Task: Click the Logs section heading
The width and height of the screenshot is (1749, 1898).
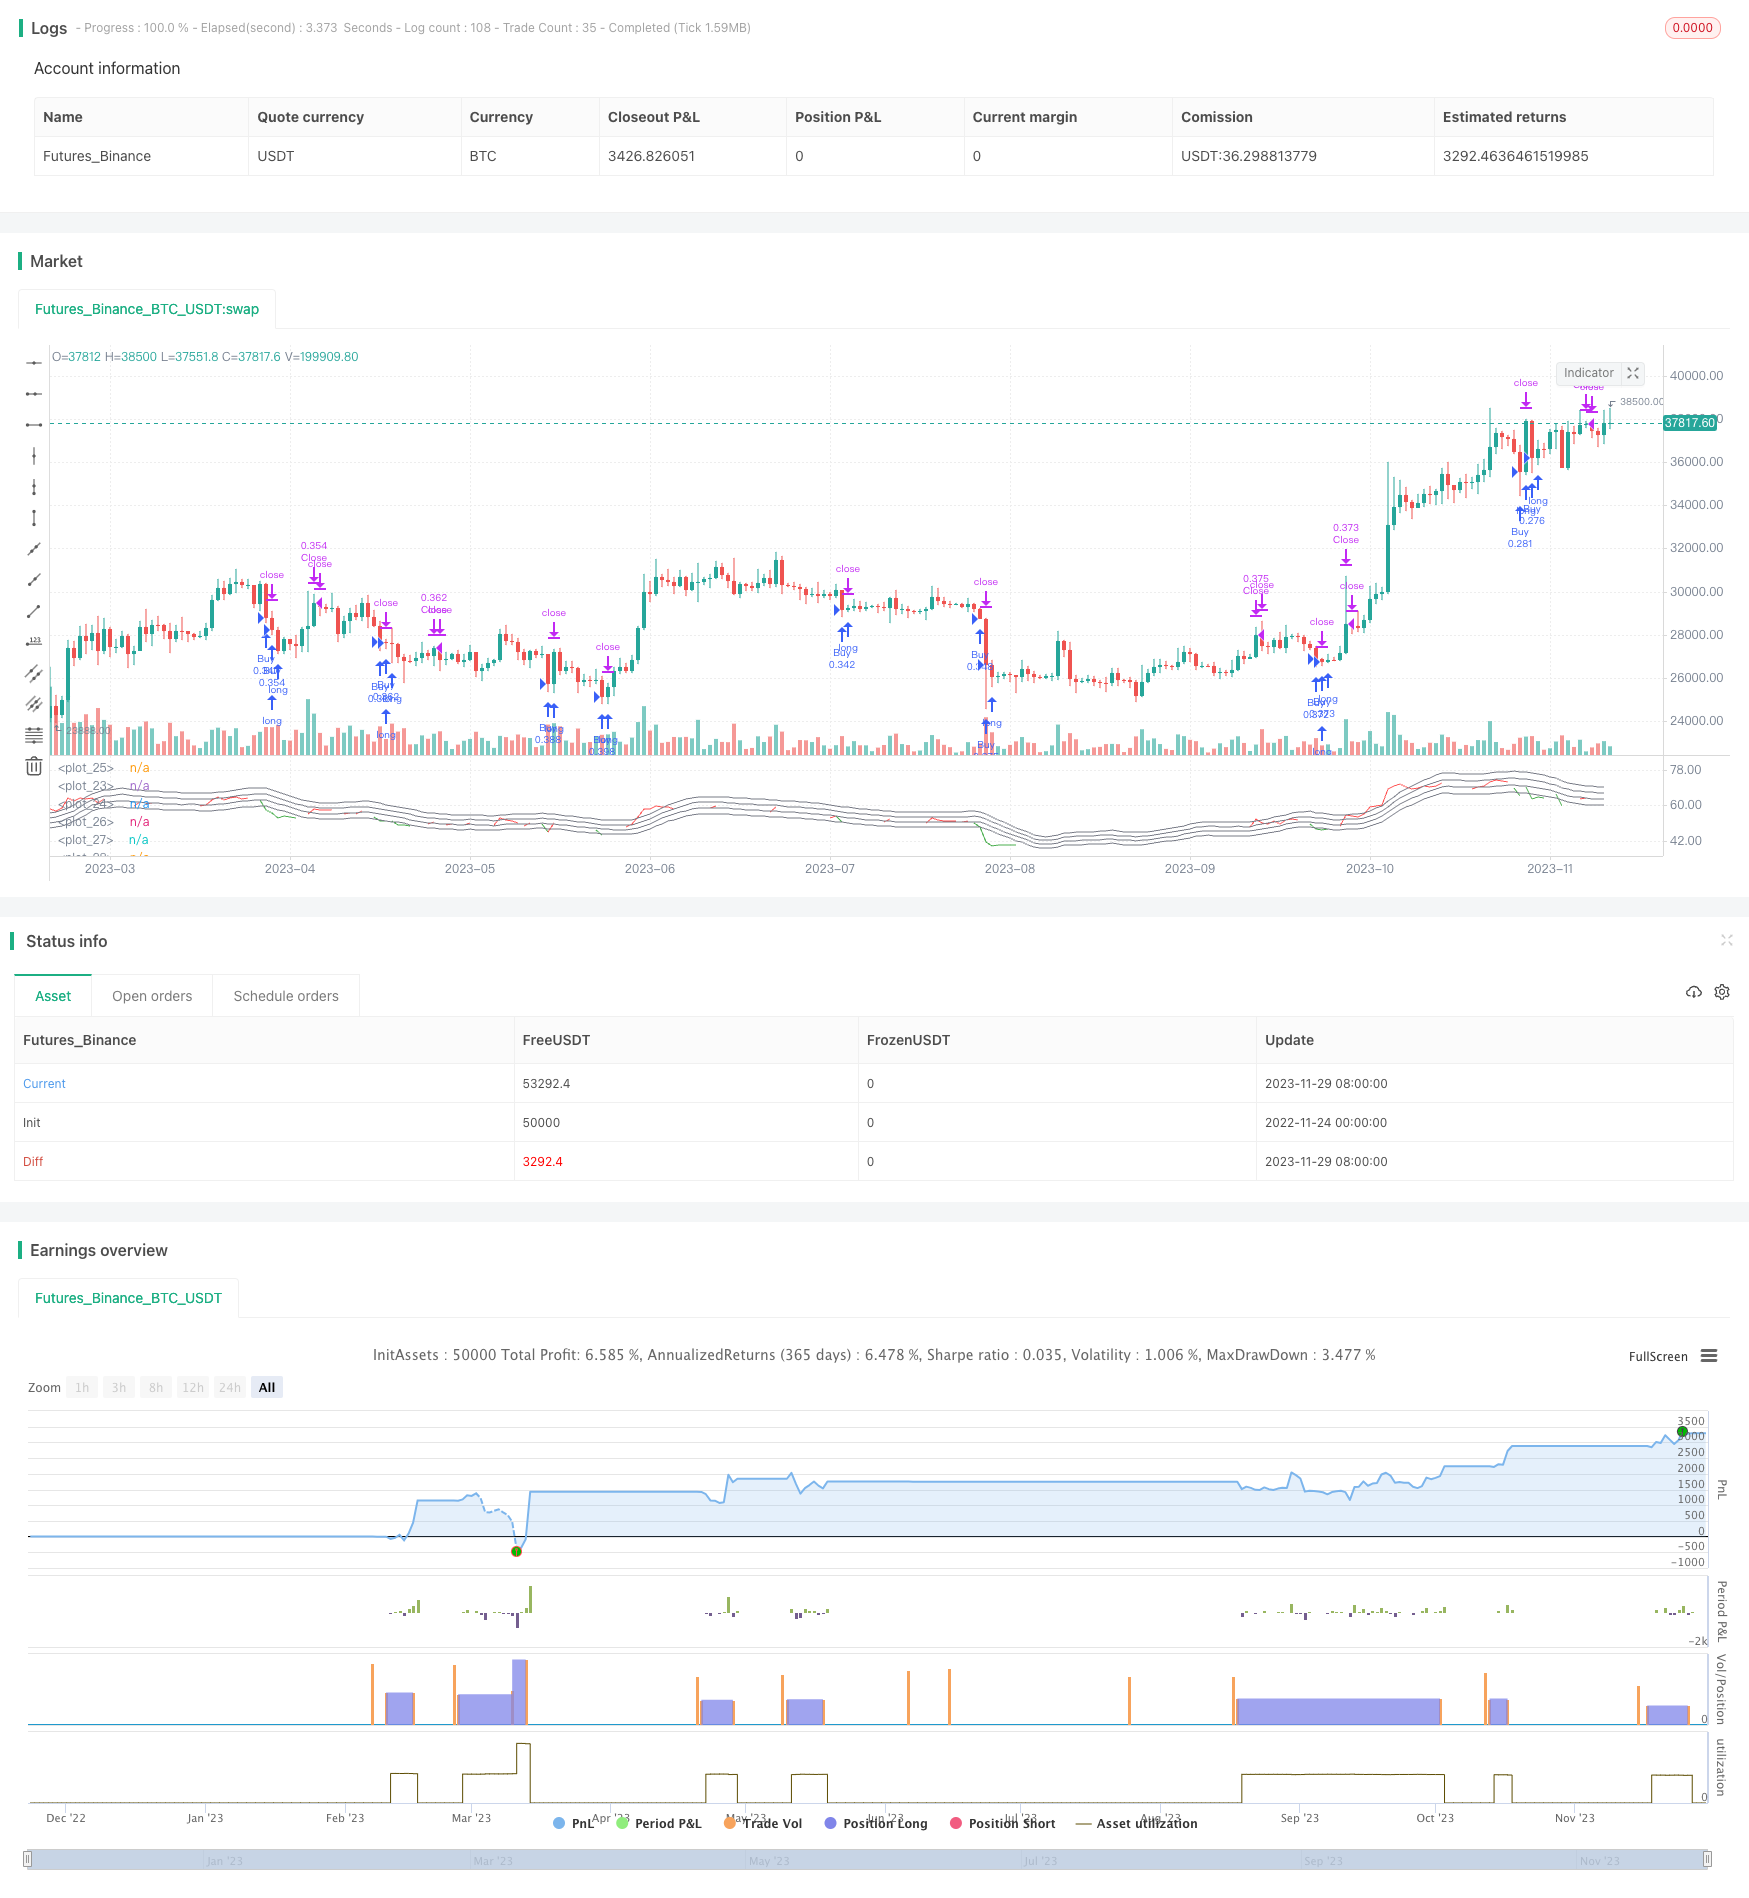Action: (x=49, y=28)
